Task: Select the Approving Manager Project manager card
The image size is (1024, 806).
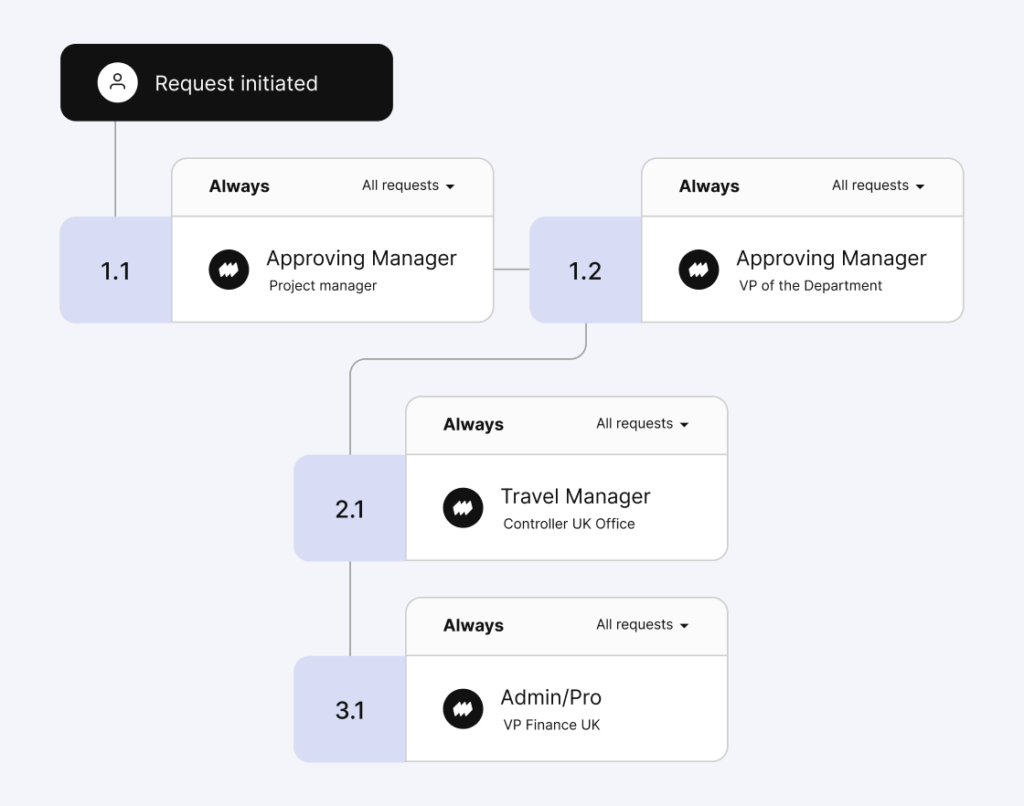Action: pos(333,270)
